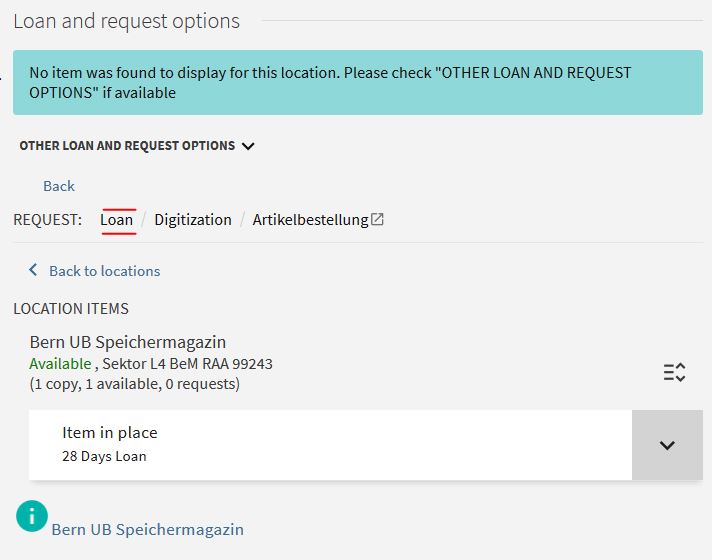The height and width of the screenshot is (560, 712).
Task: Collapse using chevron beside Other Loan and Request Options
Action: [248, 146]
